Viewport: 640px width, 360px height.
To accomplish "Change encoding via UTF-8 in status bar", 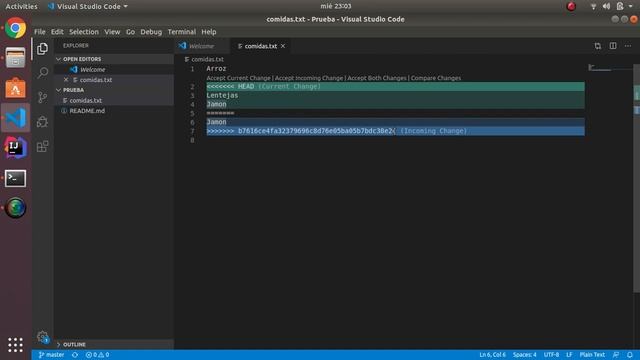I will [551, 355].
